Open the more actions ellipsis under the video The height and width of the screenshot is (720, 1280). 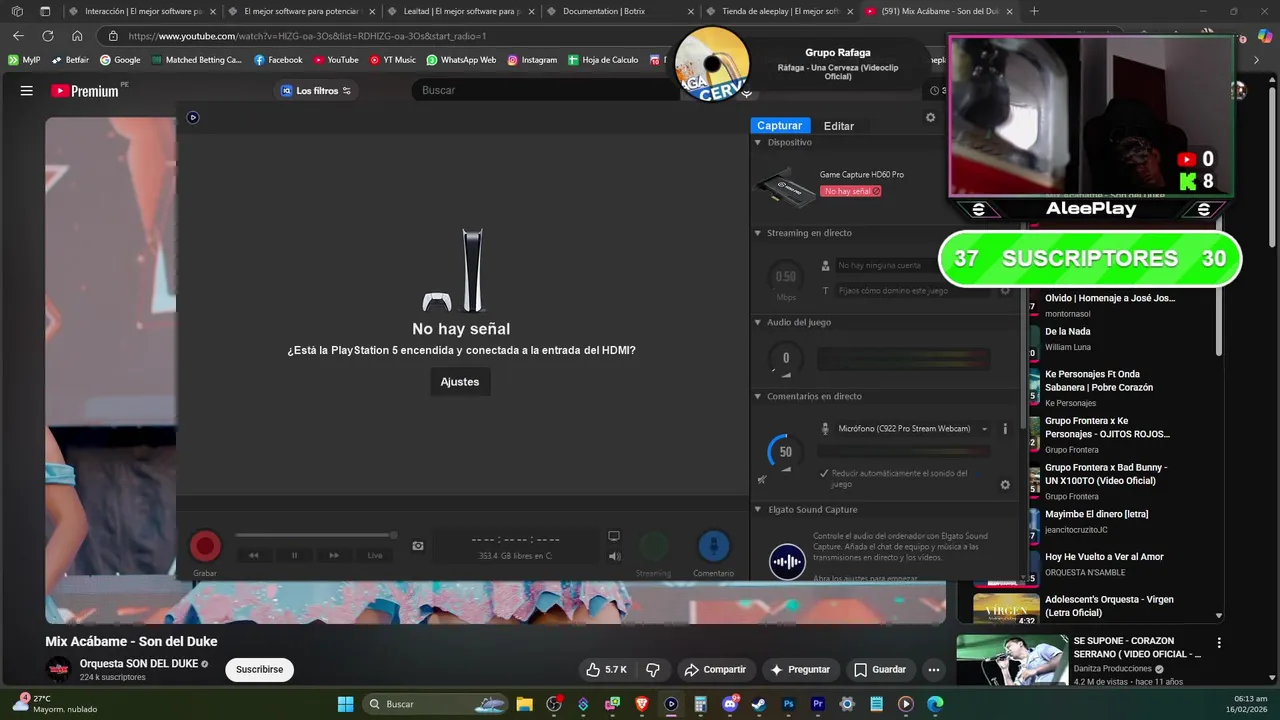click(933, 669)
